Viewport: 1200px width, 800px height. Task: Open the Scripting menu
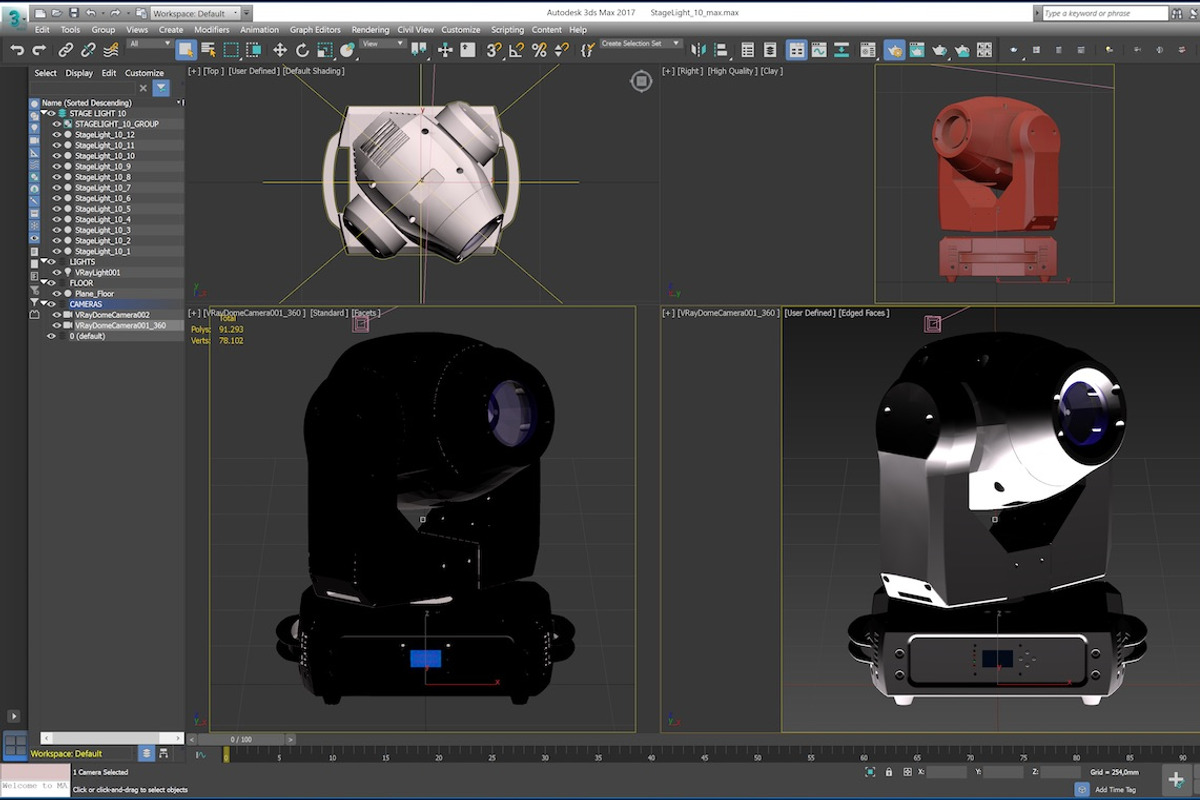click(x=507, y=30)
